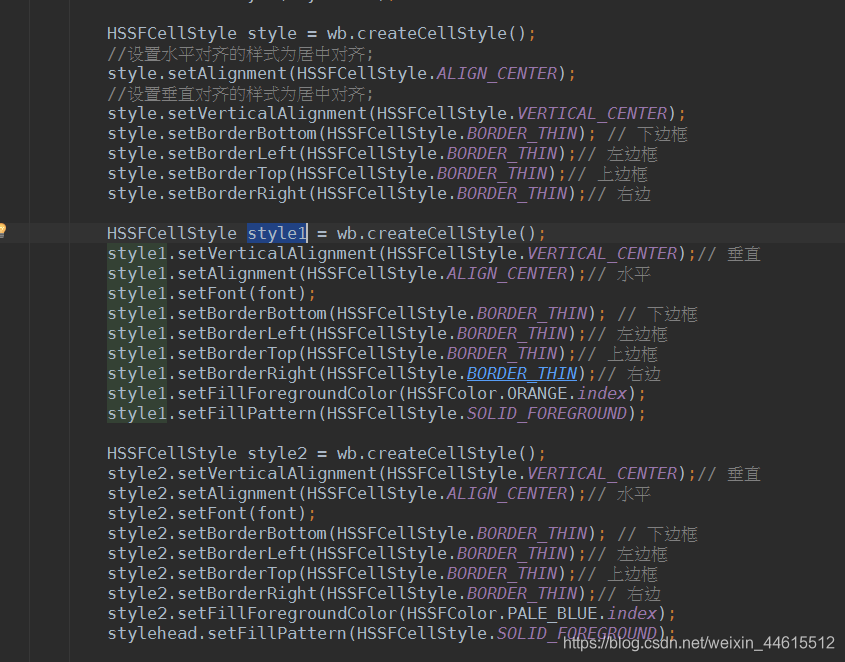Viewport: 845px width, 662px height.
Task: Click the 'HSSFCellStyle style2 = wb.createCellStyle();' line
Action: tap(326, 453)
